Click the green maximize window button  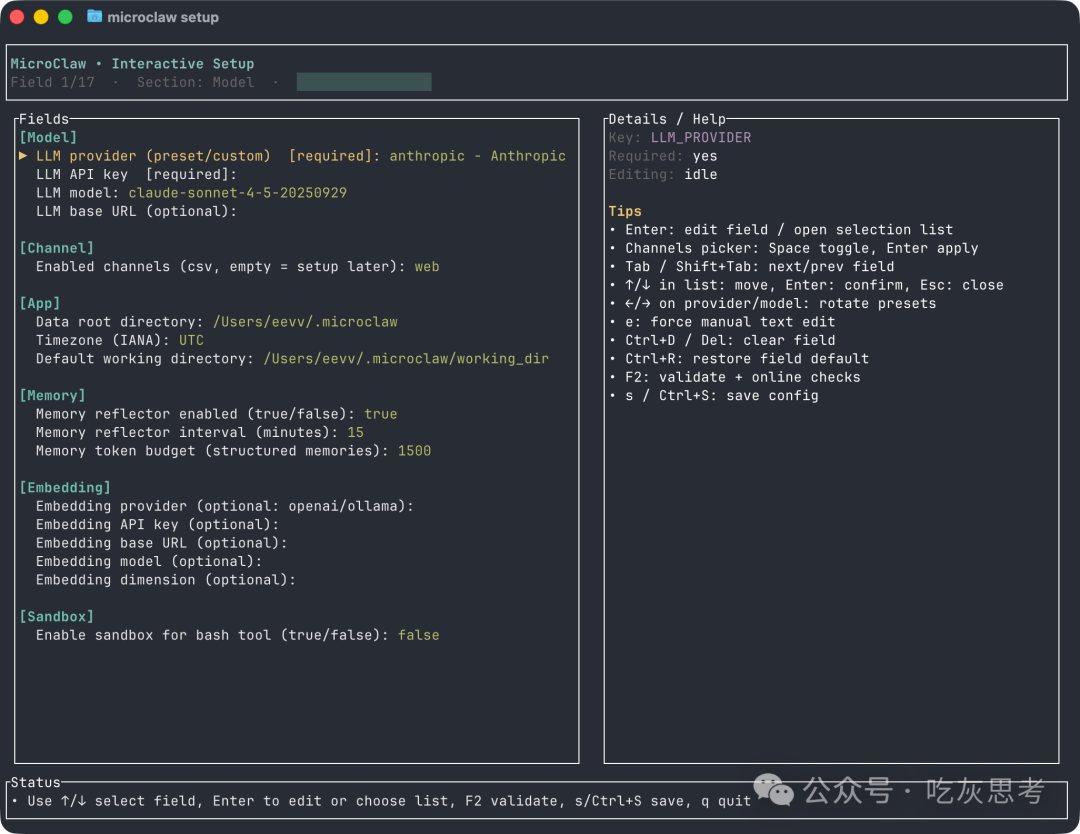pyautogui.click(x=65, y=17)
